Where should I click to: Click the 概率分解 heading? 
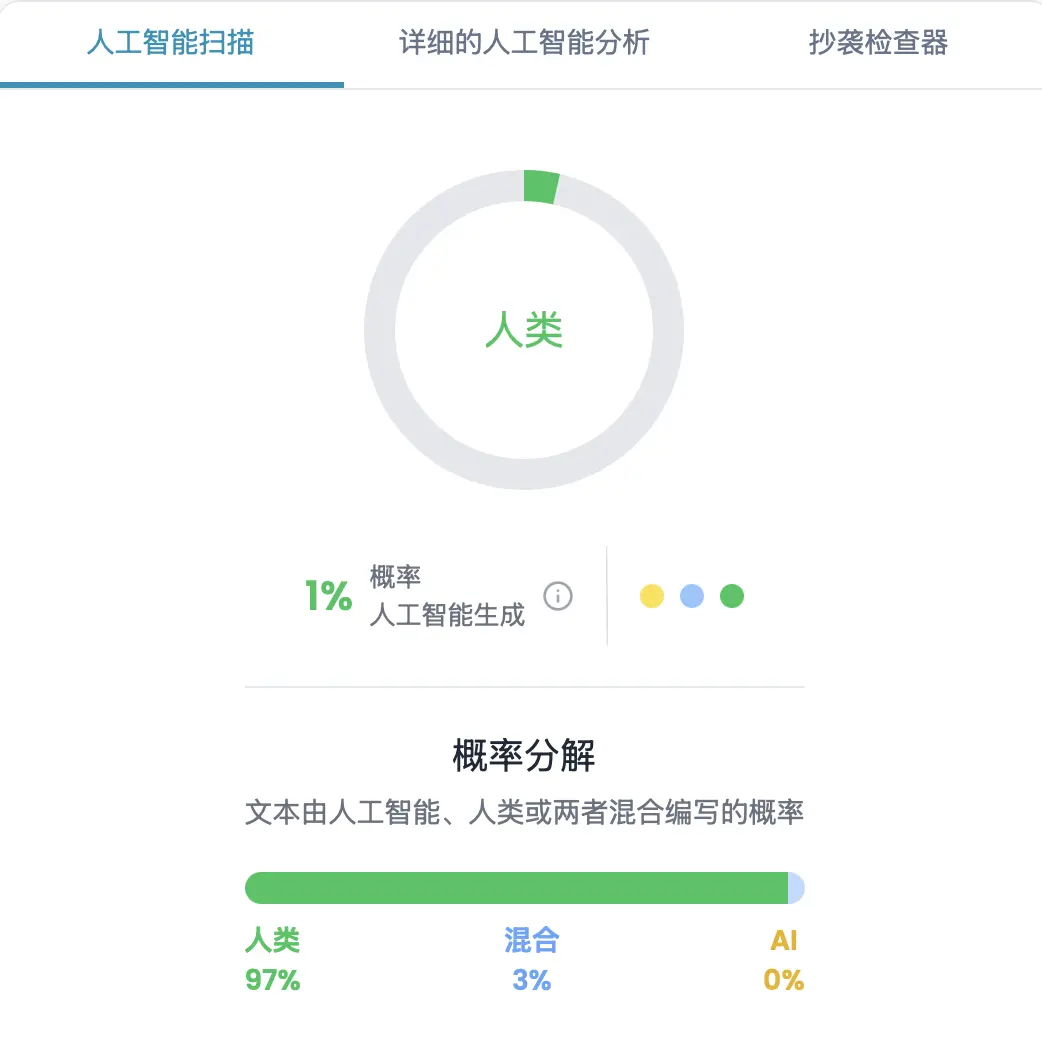(x=523, y=757)
